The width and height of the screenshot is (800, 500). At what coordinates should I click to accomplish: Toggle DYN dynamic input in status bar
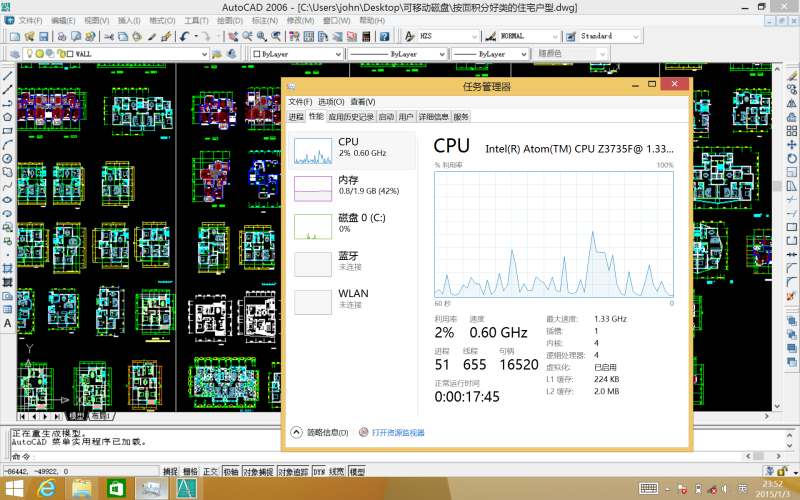click(x=319, y=471)
